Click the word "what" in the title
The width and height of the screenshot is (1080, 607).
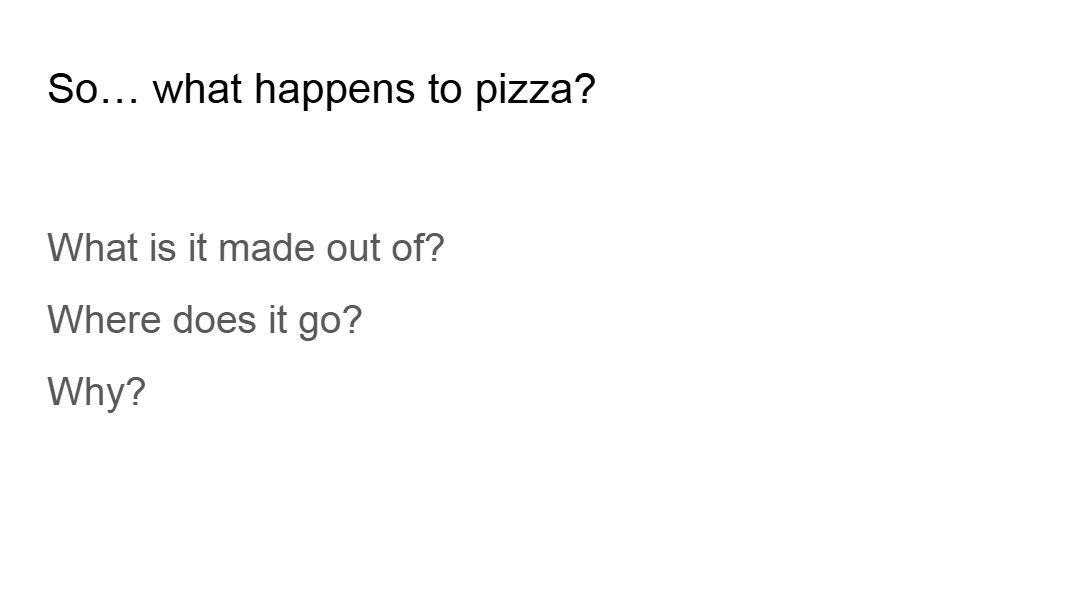pyautogui.click(x=197, y=89)
